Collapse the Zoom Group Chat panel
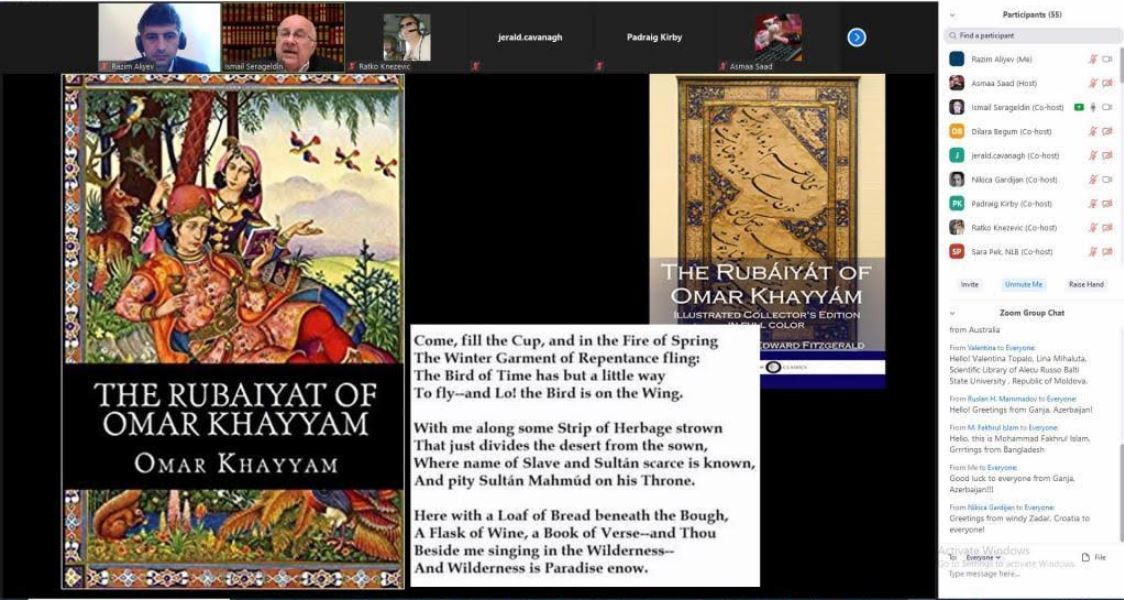This screenshot has height=600, width=1124. coord(951,312)
